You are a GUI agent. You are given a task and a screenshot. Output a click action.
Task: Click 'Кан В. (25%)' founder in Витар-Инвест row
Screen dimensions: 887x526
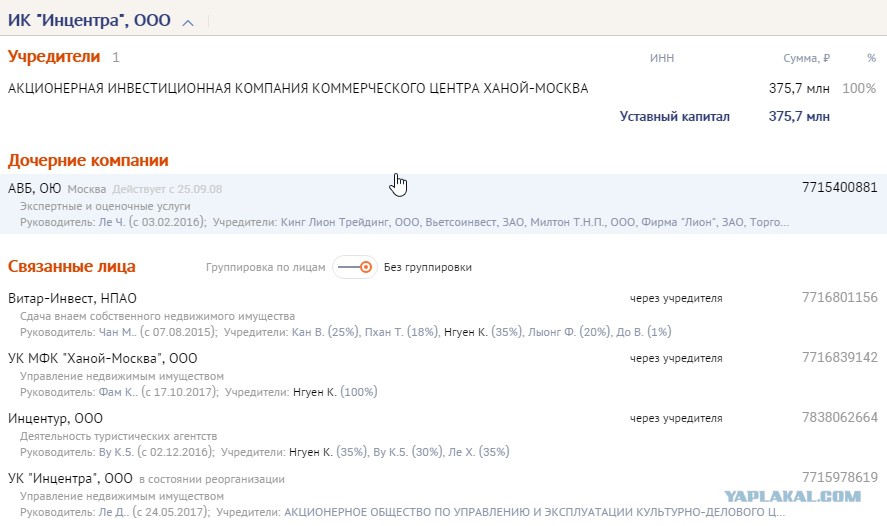coord(325,332)
